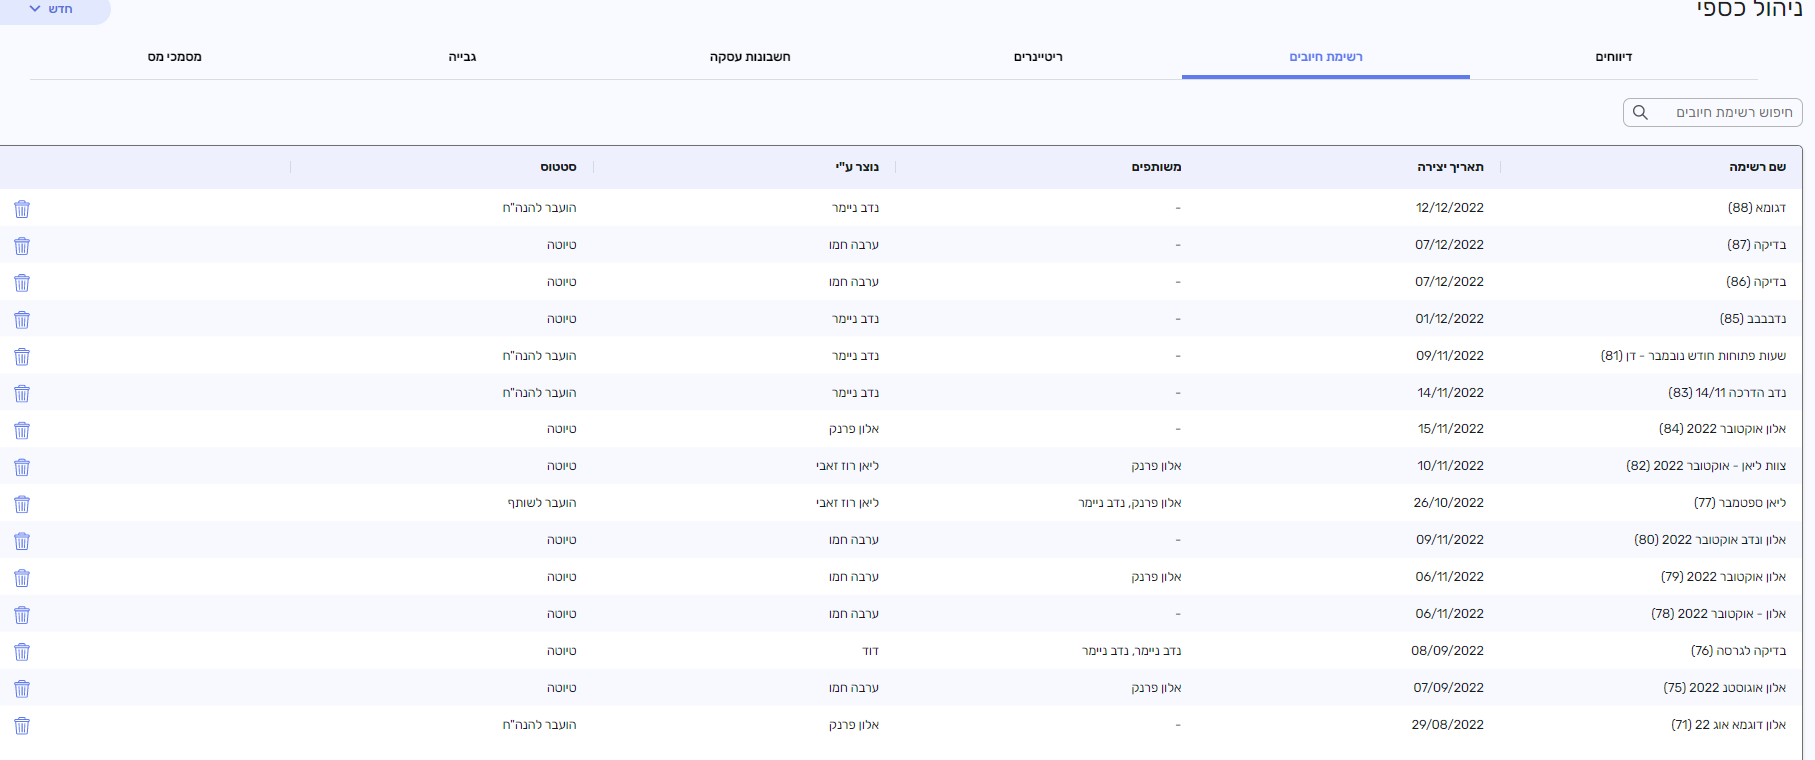
Task: Open the אלון ובדג אוקטובר 2022 (80) list
Action: click(1709, 540)
